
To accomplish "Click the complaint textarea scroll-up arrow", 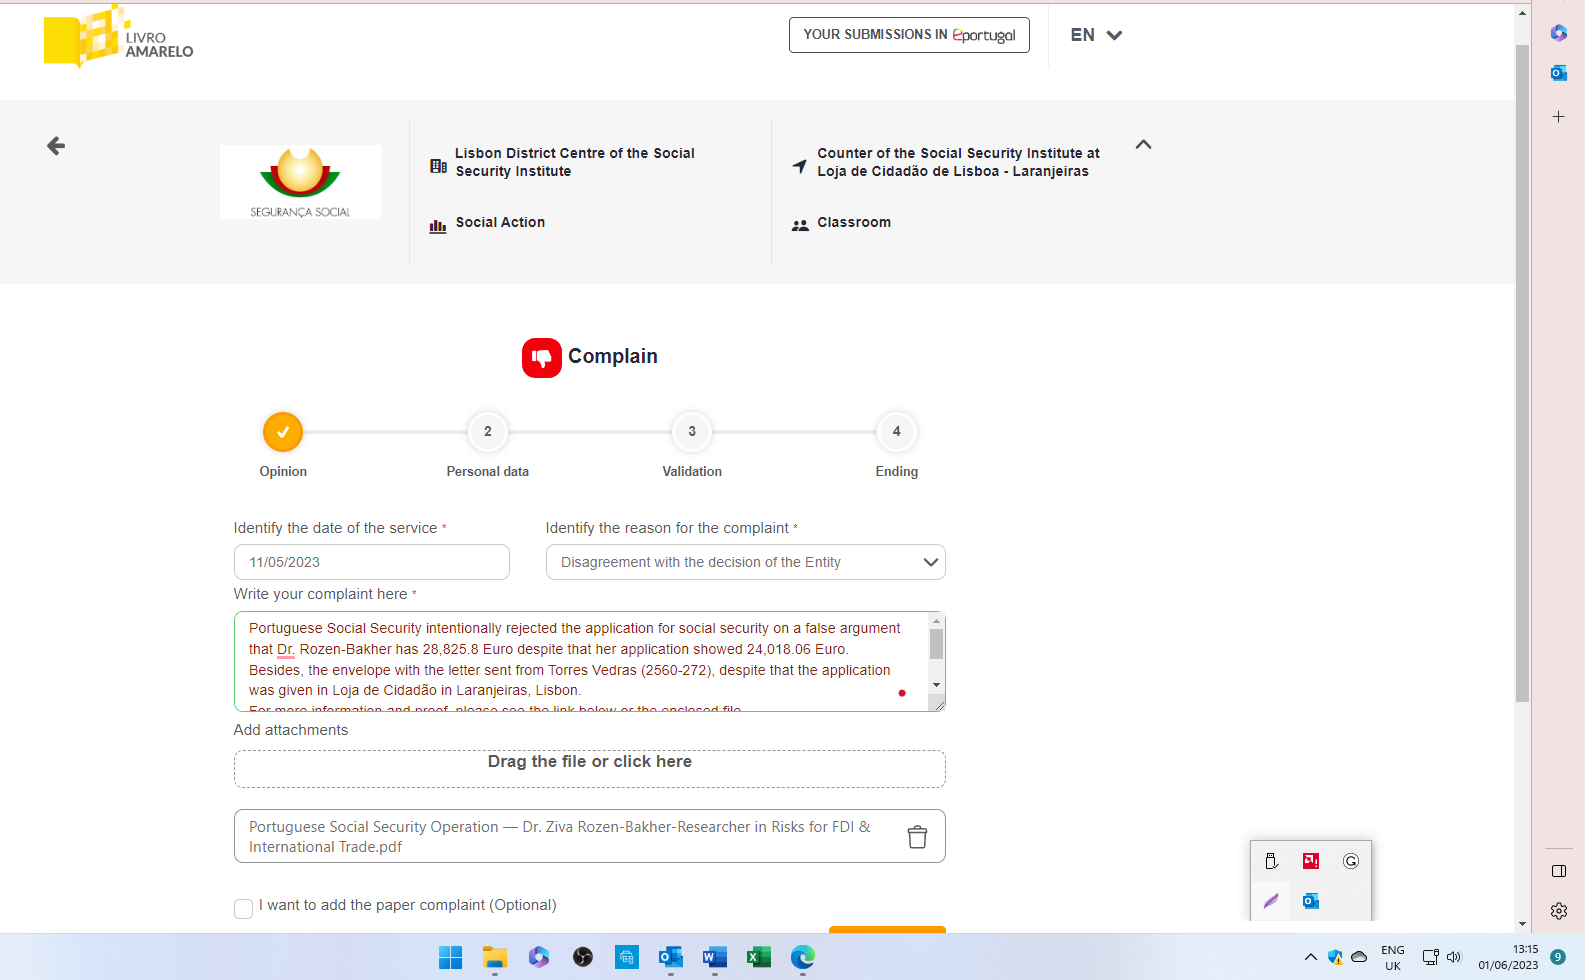I will click(x=937, y=621).
